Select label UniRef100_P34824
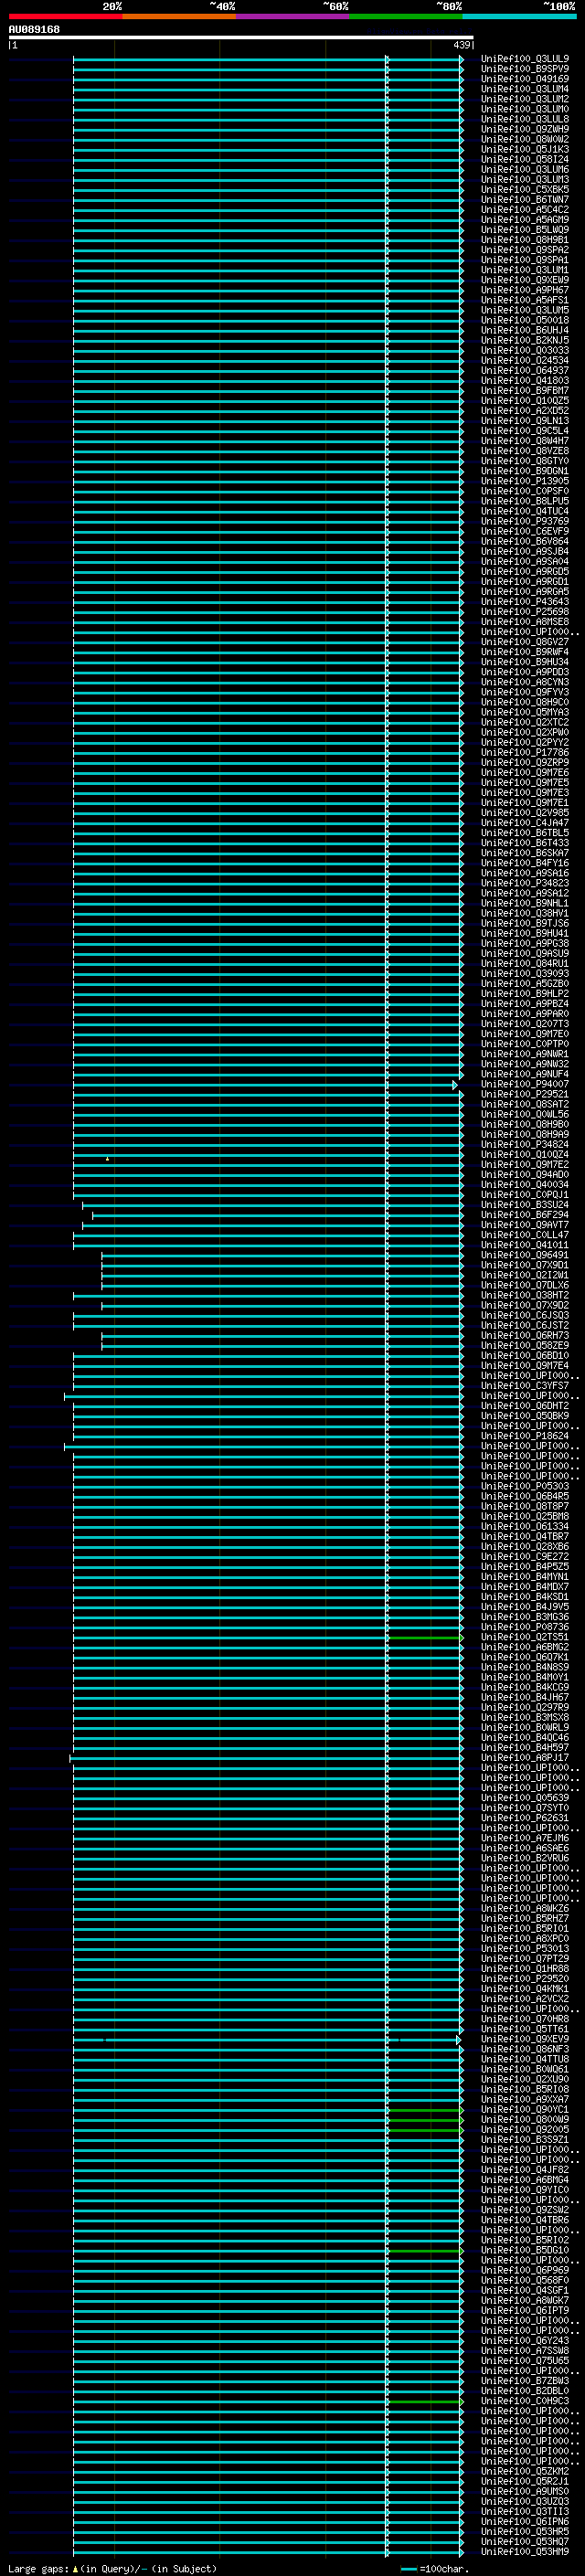The height and width of the screenshot is (2576, 585). click(x=524, y=1144)
